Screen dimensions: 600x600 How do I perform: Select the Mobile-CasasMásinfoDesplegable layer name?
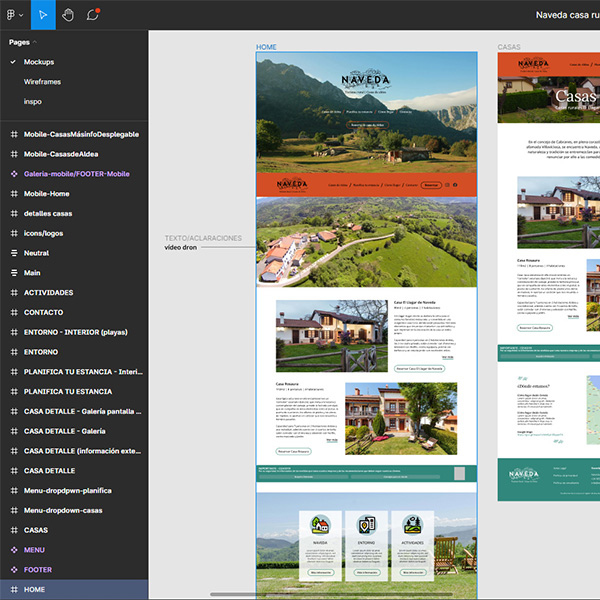[x=81, y=134]
